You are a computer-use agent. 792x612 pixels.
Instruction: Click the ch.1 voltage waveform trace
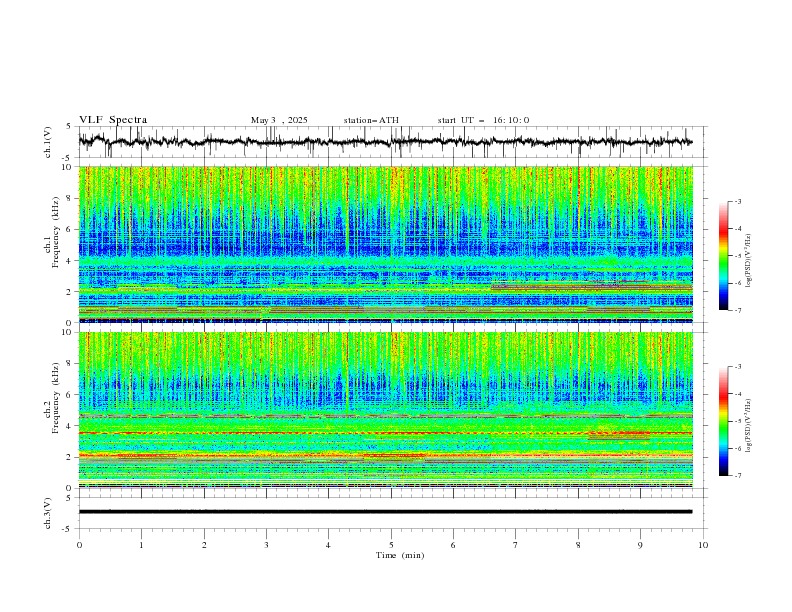click(x=385, y=142)
